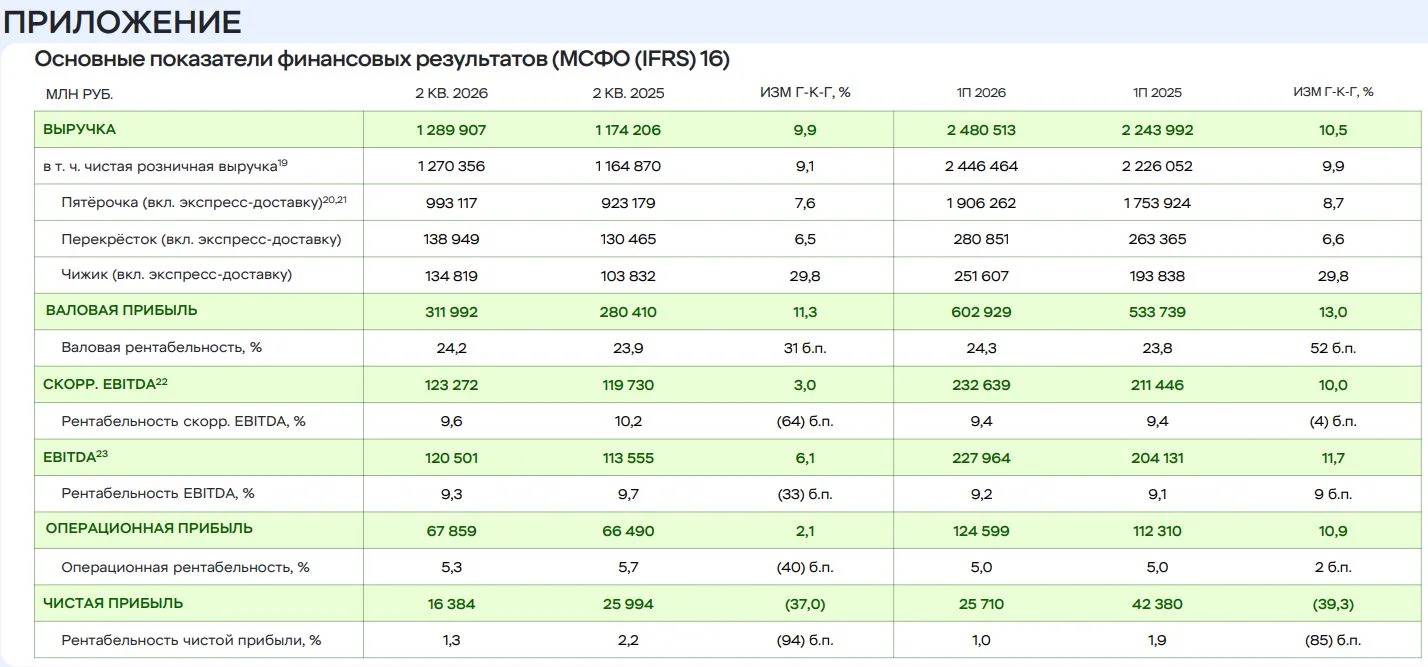
Task: Select the half-year revenue value "2 243 992"
Action: click(x=1157, y=130)
